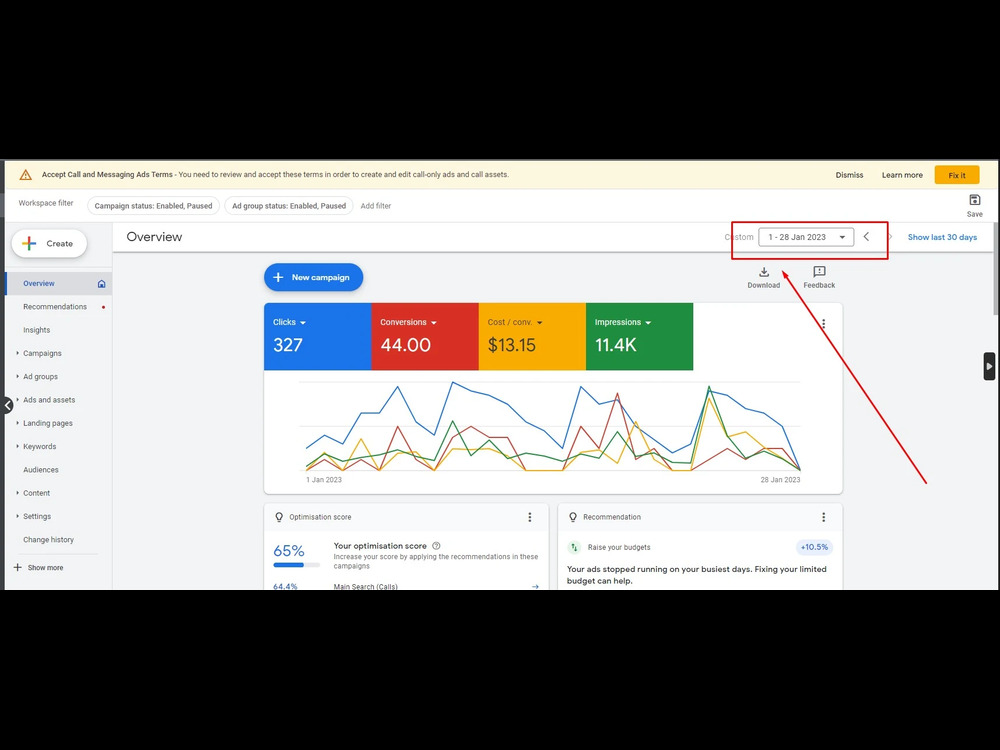Click Show more in the sidebar
This screenshot has width=1000, height=750.
45,568
